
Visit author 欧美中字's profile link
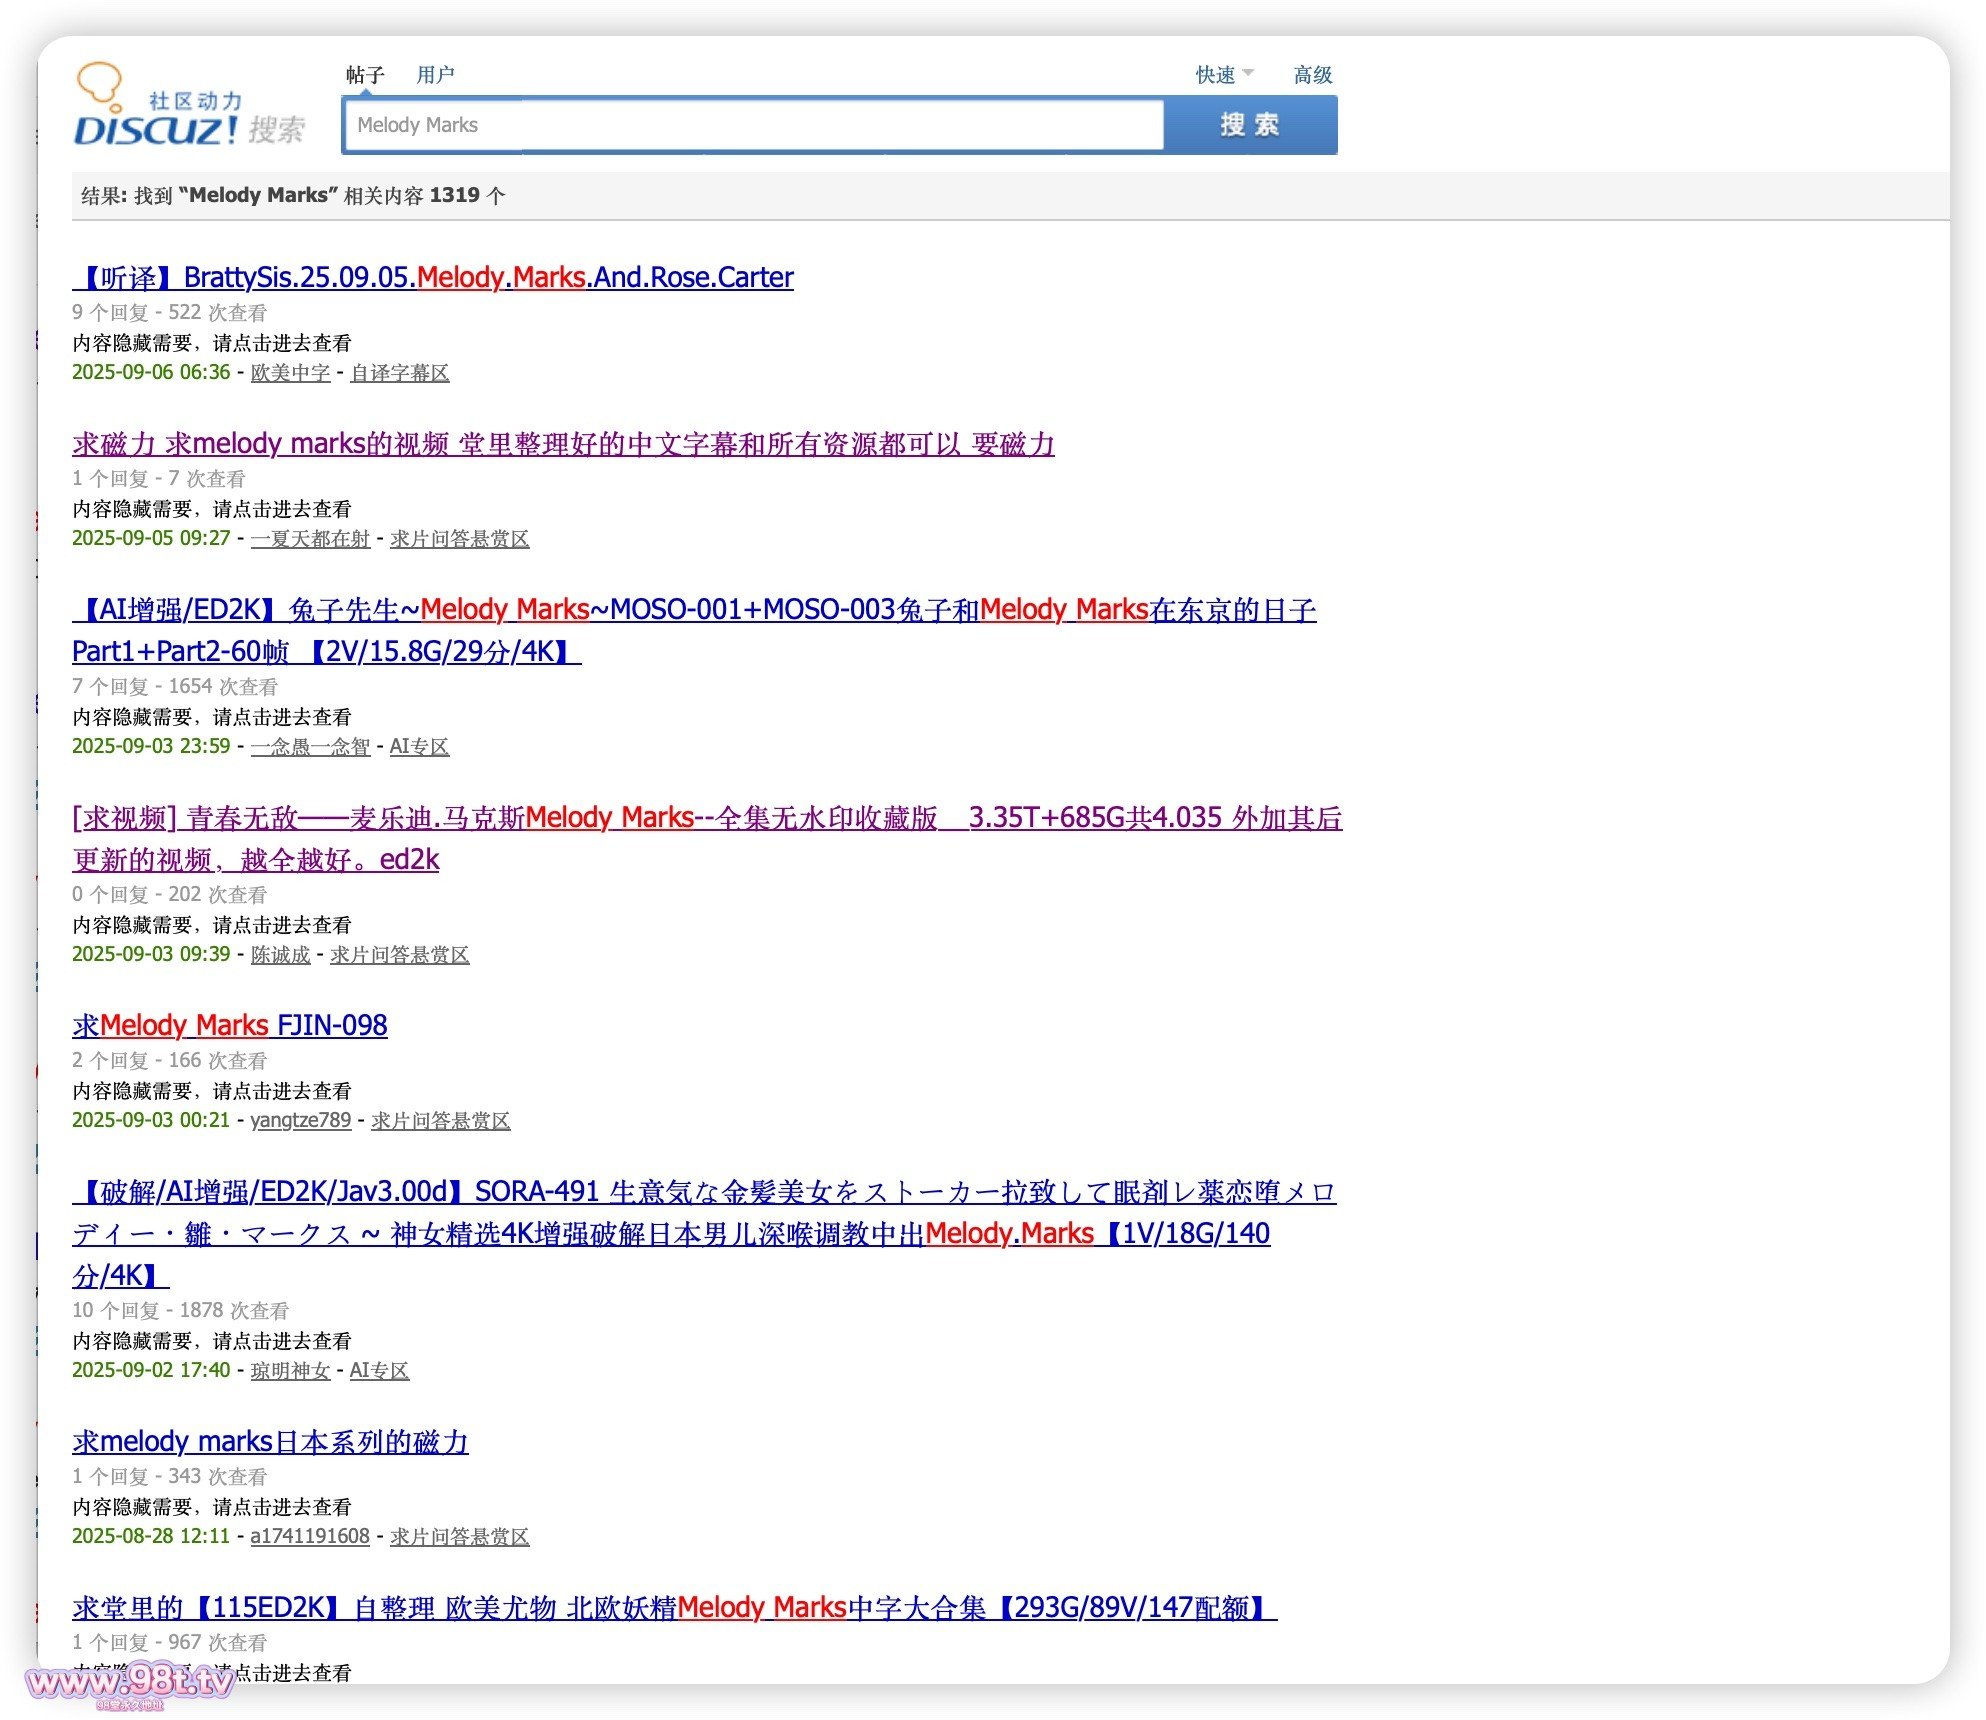(290, 372)
